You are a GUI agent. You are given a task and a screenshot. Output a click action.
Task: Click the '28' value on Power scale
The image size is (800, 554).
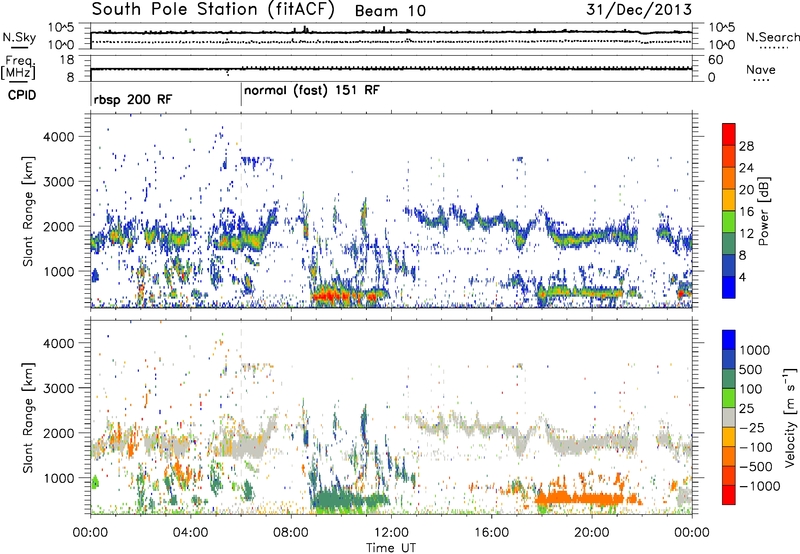746,146
